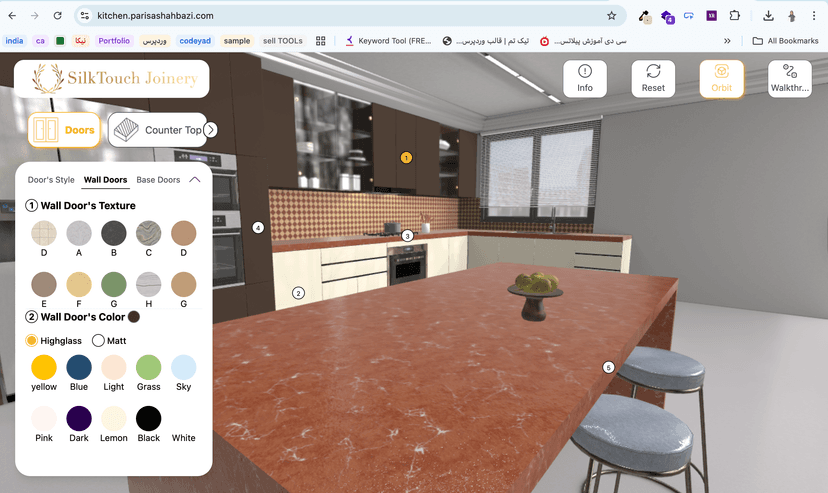Switch to the Base Doors tab
Image resolution: width=828 pixels, height=493 pixels.
click(158, 180)
